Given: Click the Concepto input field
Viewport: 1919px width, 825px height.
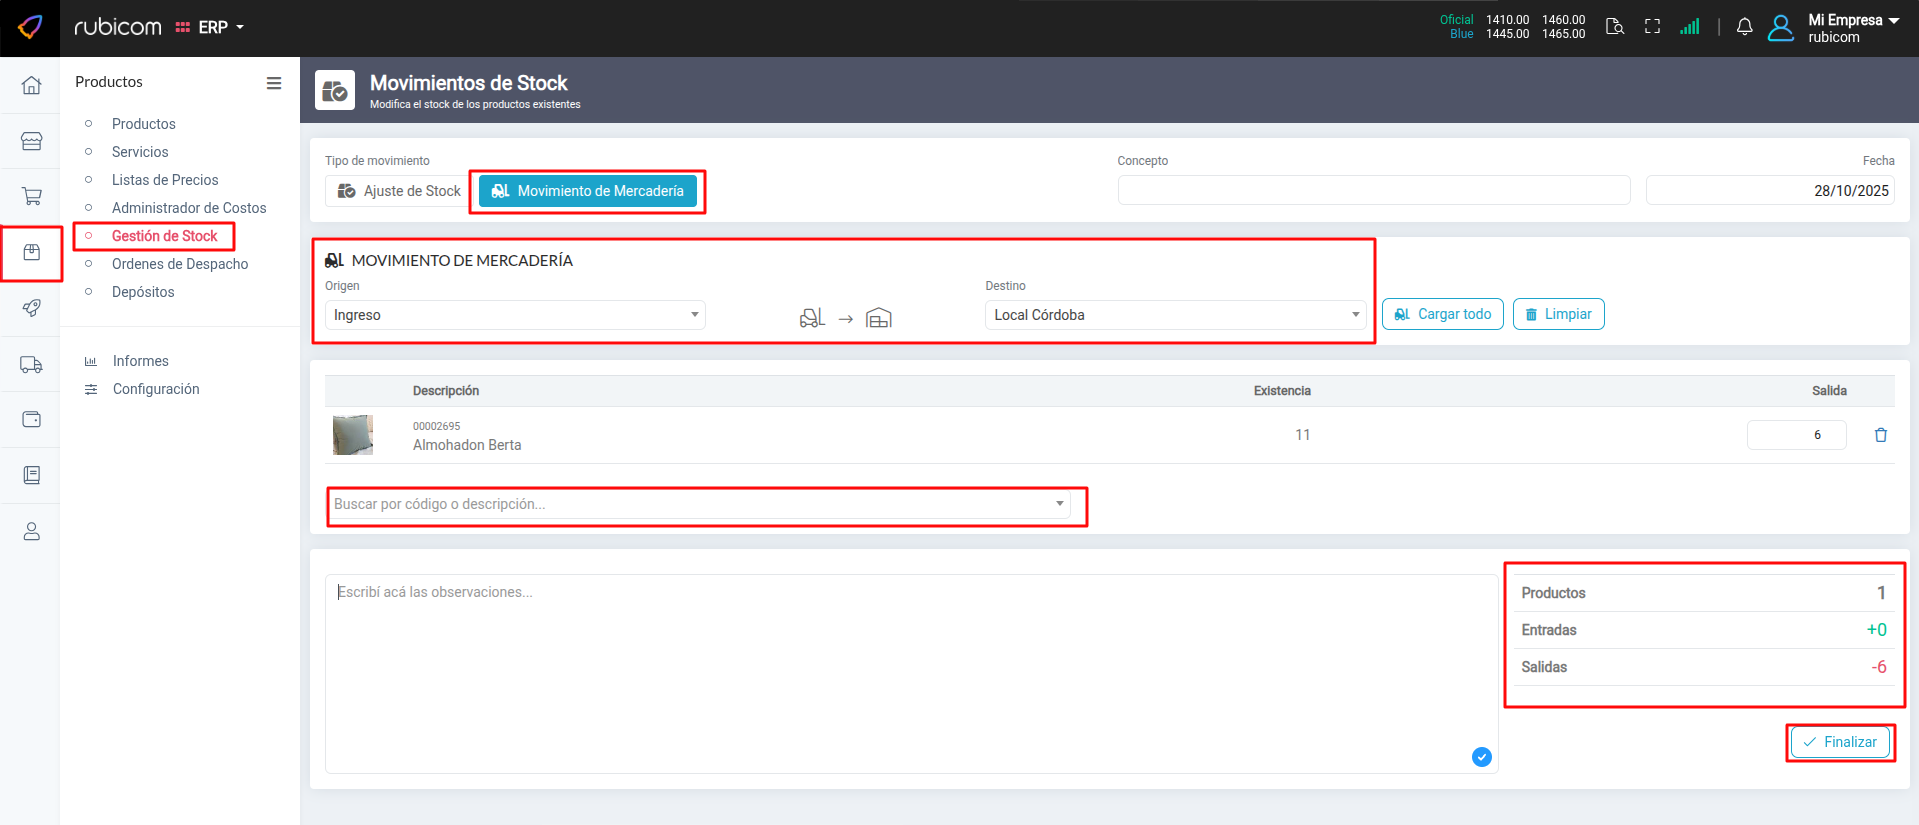Looking at the screenshot, I should (x=1373, y=190).
